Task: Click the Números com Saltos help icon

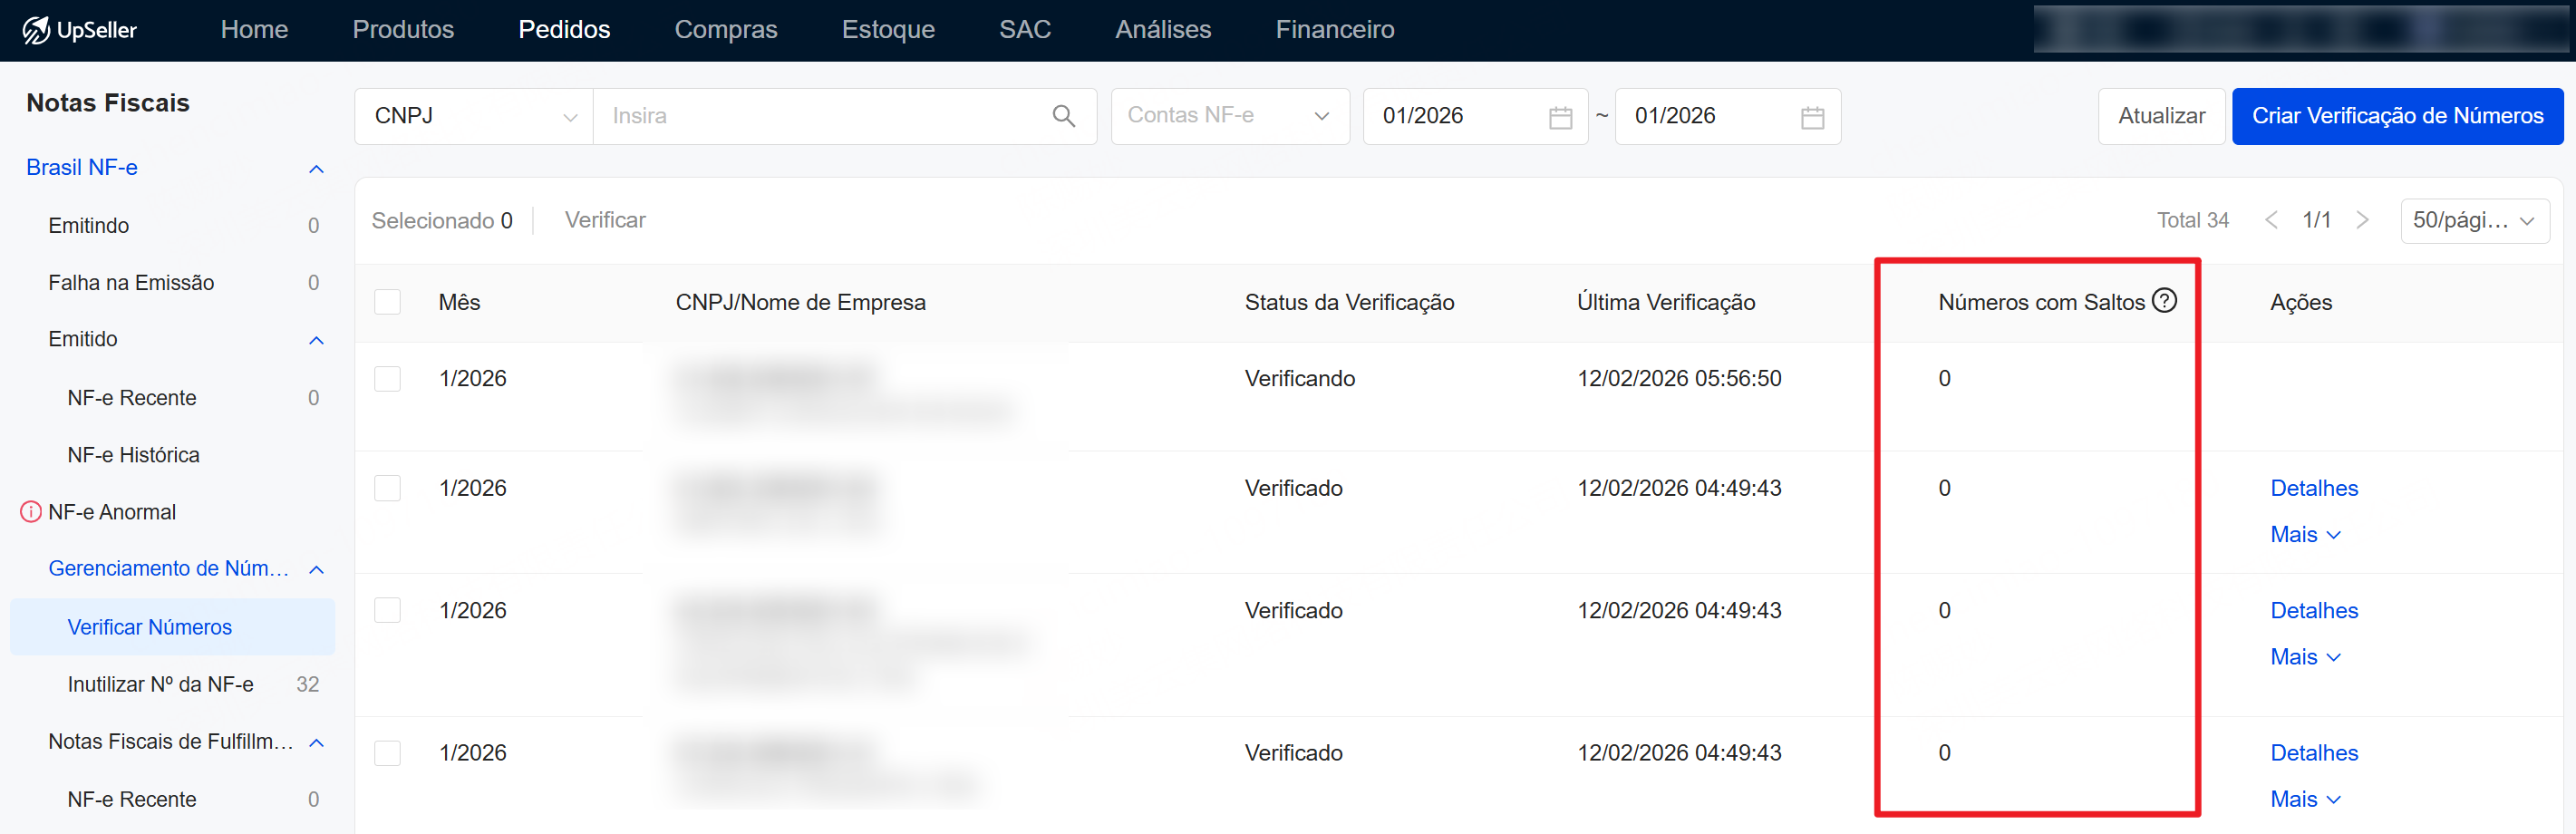Action: click(2164, 301)
